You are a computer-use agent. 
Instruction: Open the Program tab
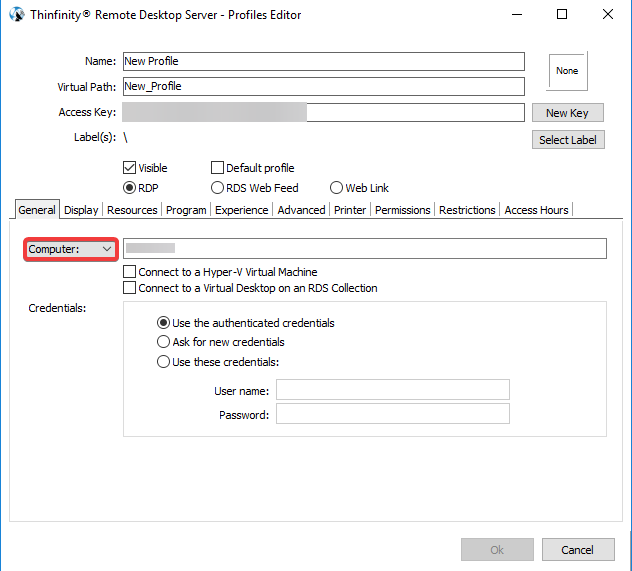pyautogui.click(x=186, y=210)
